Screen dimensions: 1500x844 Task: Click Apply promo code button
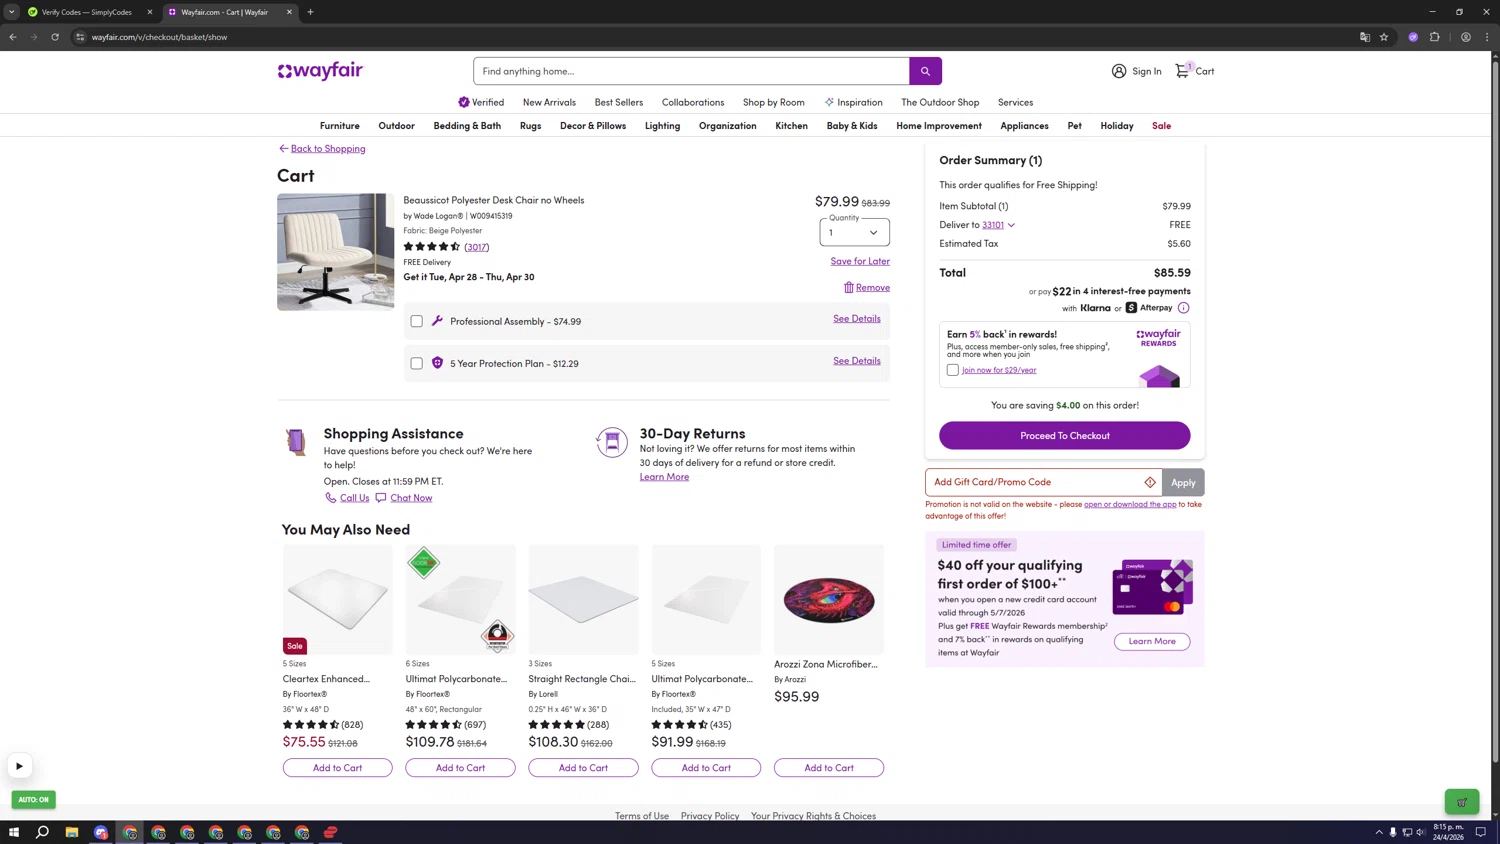pyautogui.click(x=1183, y=482)
